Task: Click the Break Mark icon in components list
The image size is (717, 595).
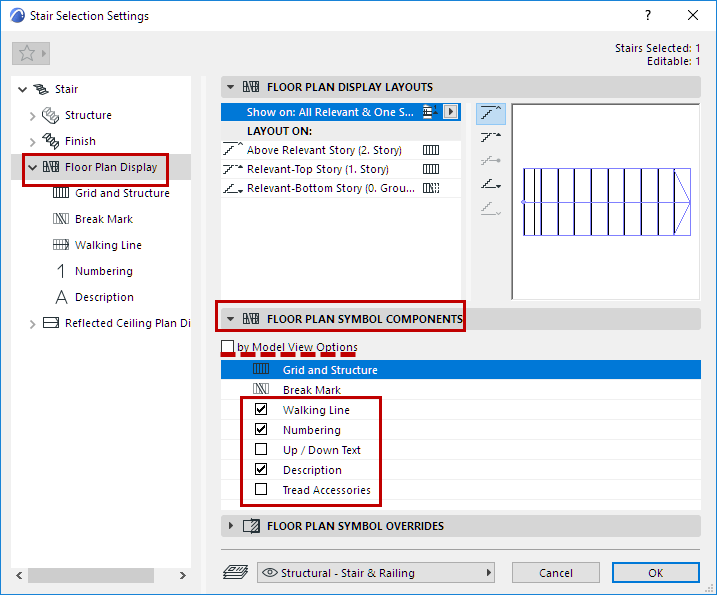Action: tap(261, 389)
